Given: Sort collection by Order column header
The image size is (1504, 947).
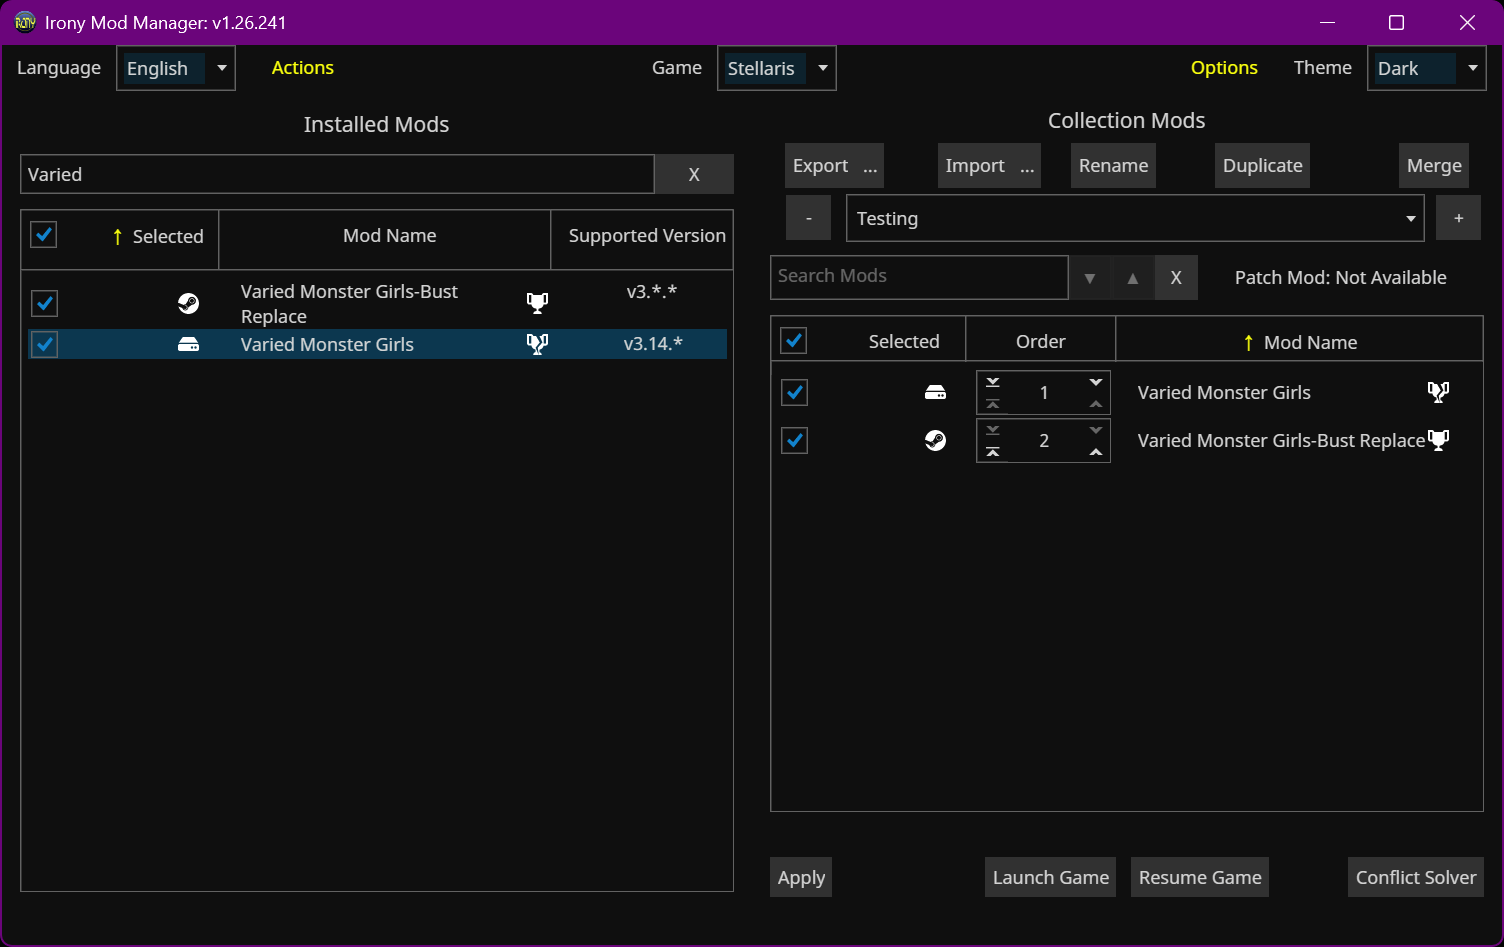Looking at the screenshot, I should [x=1040, y=341].
